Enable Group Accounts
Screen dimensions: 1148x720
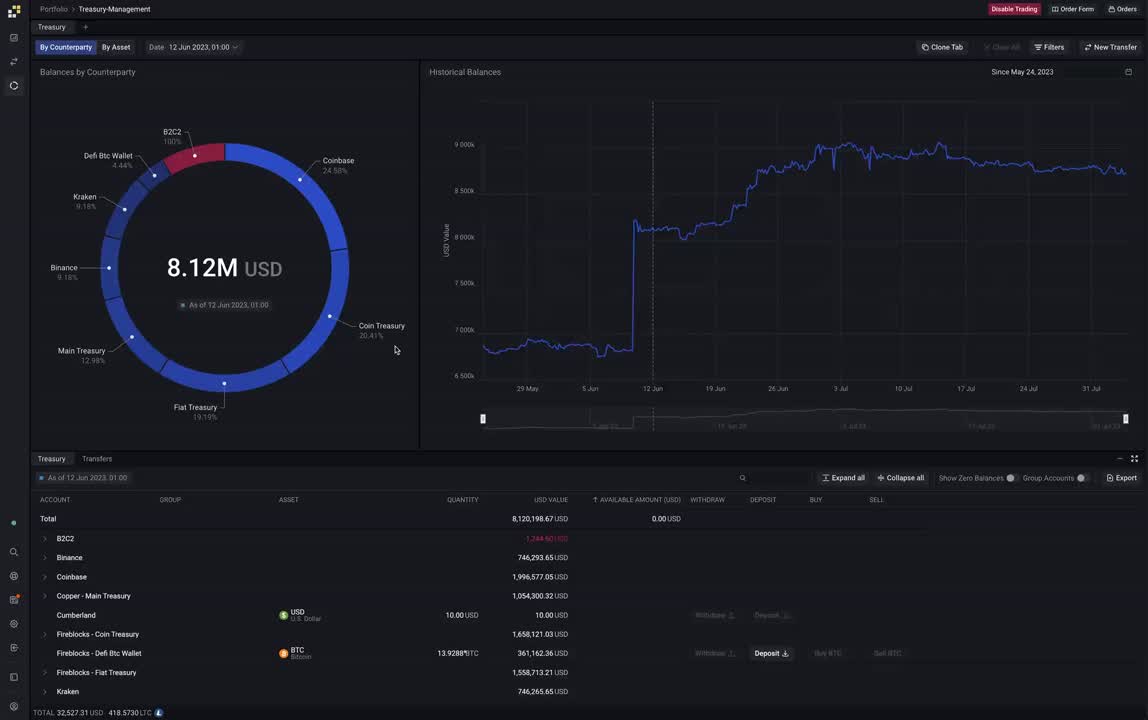1081,478
